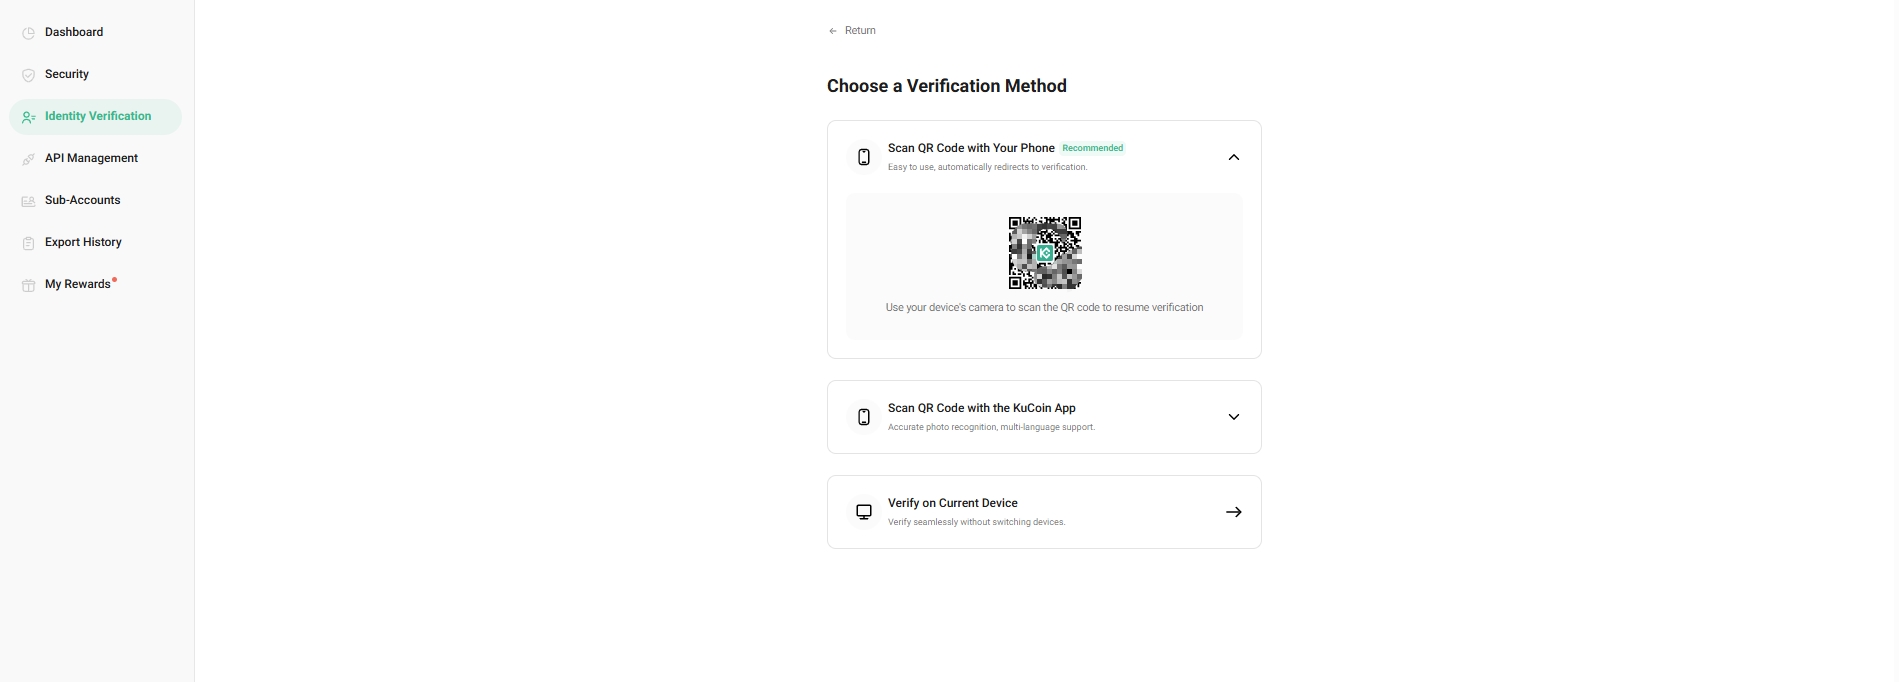Click the arrow for Verify on Current Device
The height and width of the screenshot is (682, 1899).
tap(1233, 512)
